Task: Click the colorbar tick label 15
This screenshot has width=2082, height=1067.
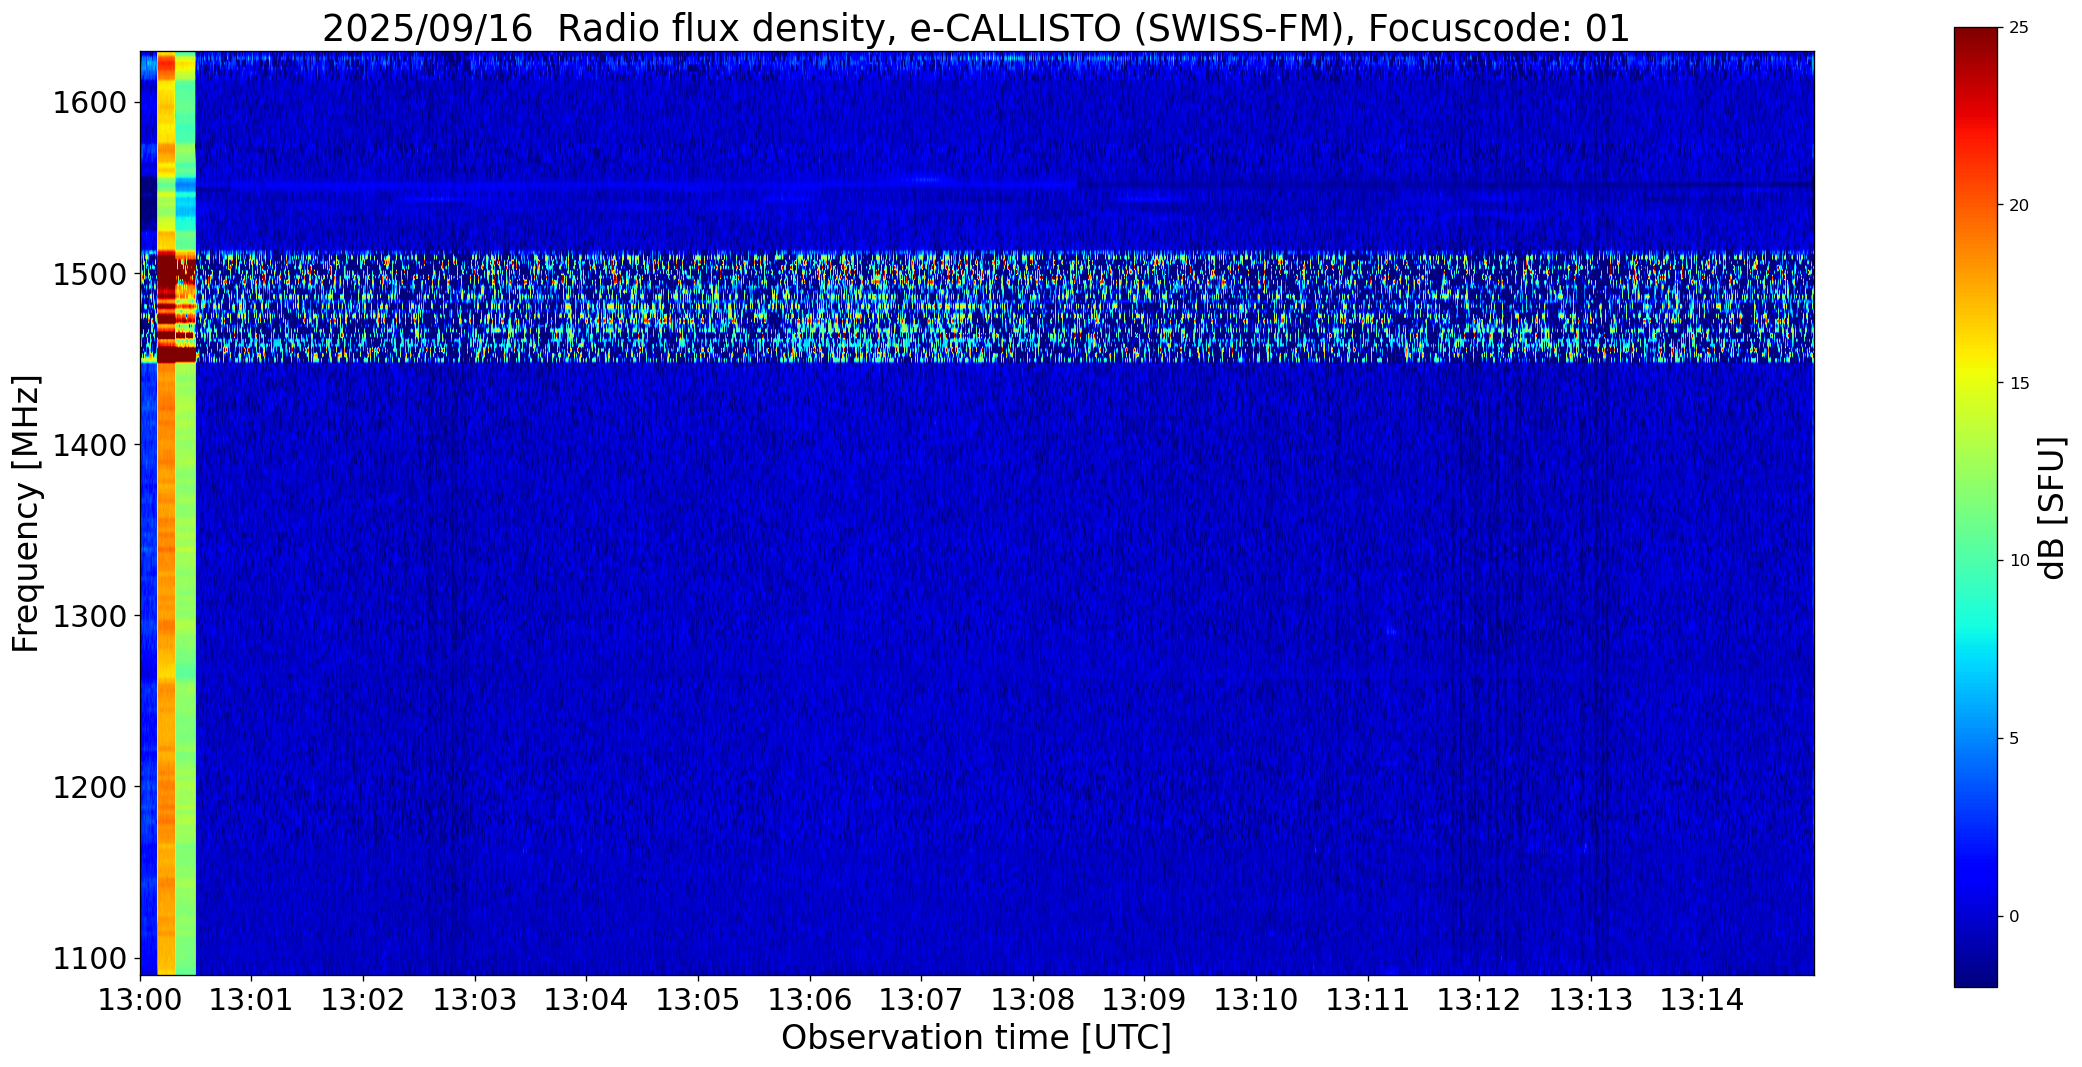Action: click(2019, 384)
